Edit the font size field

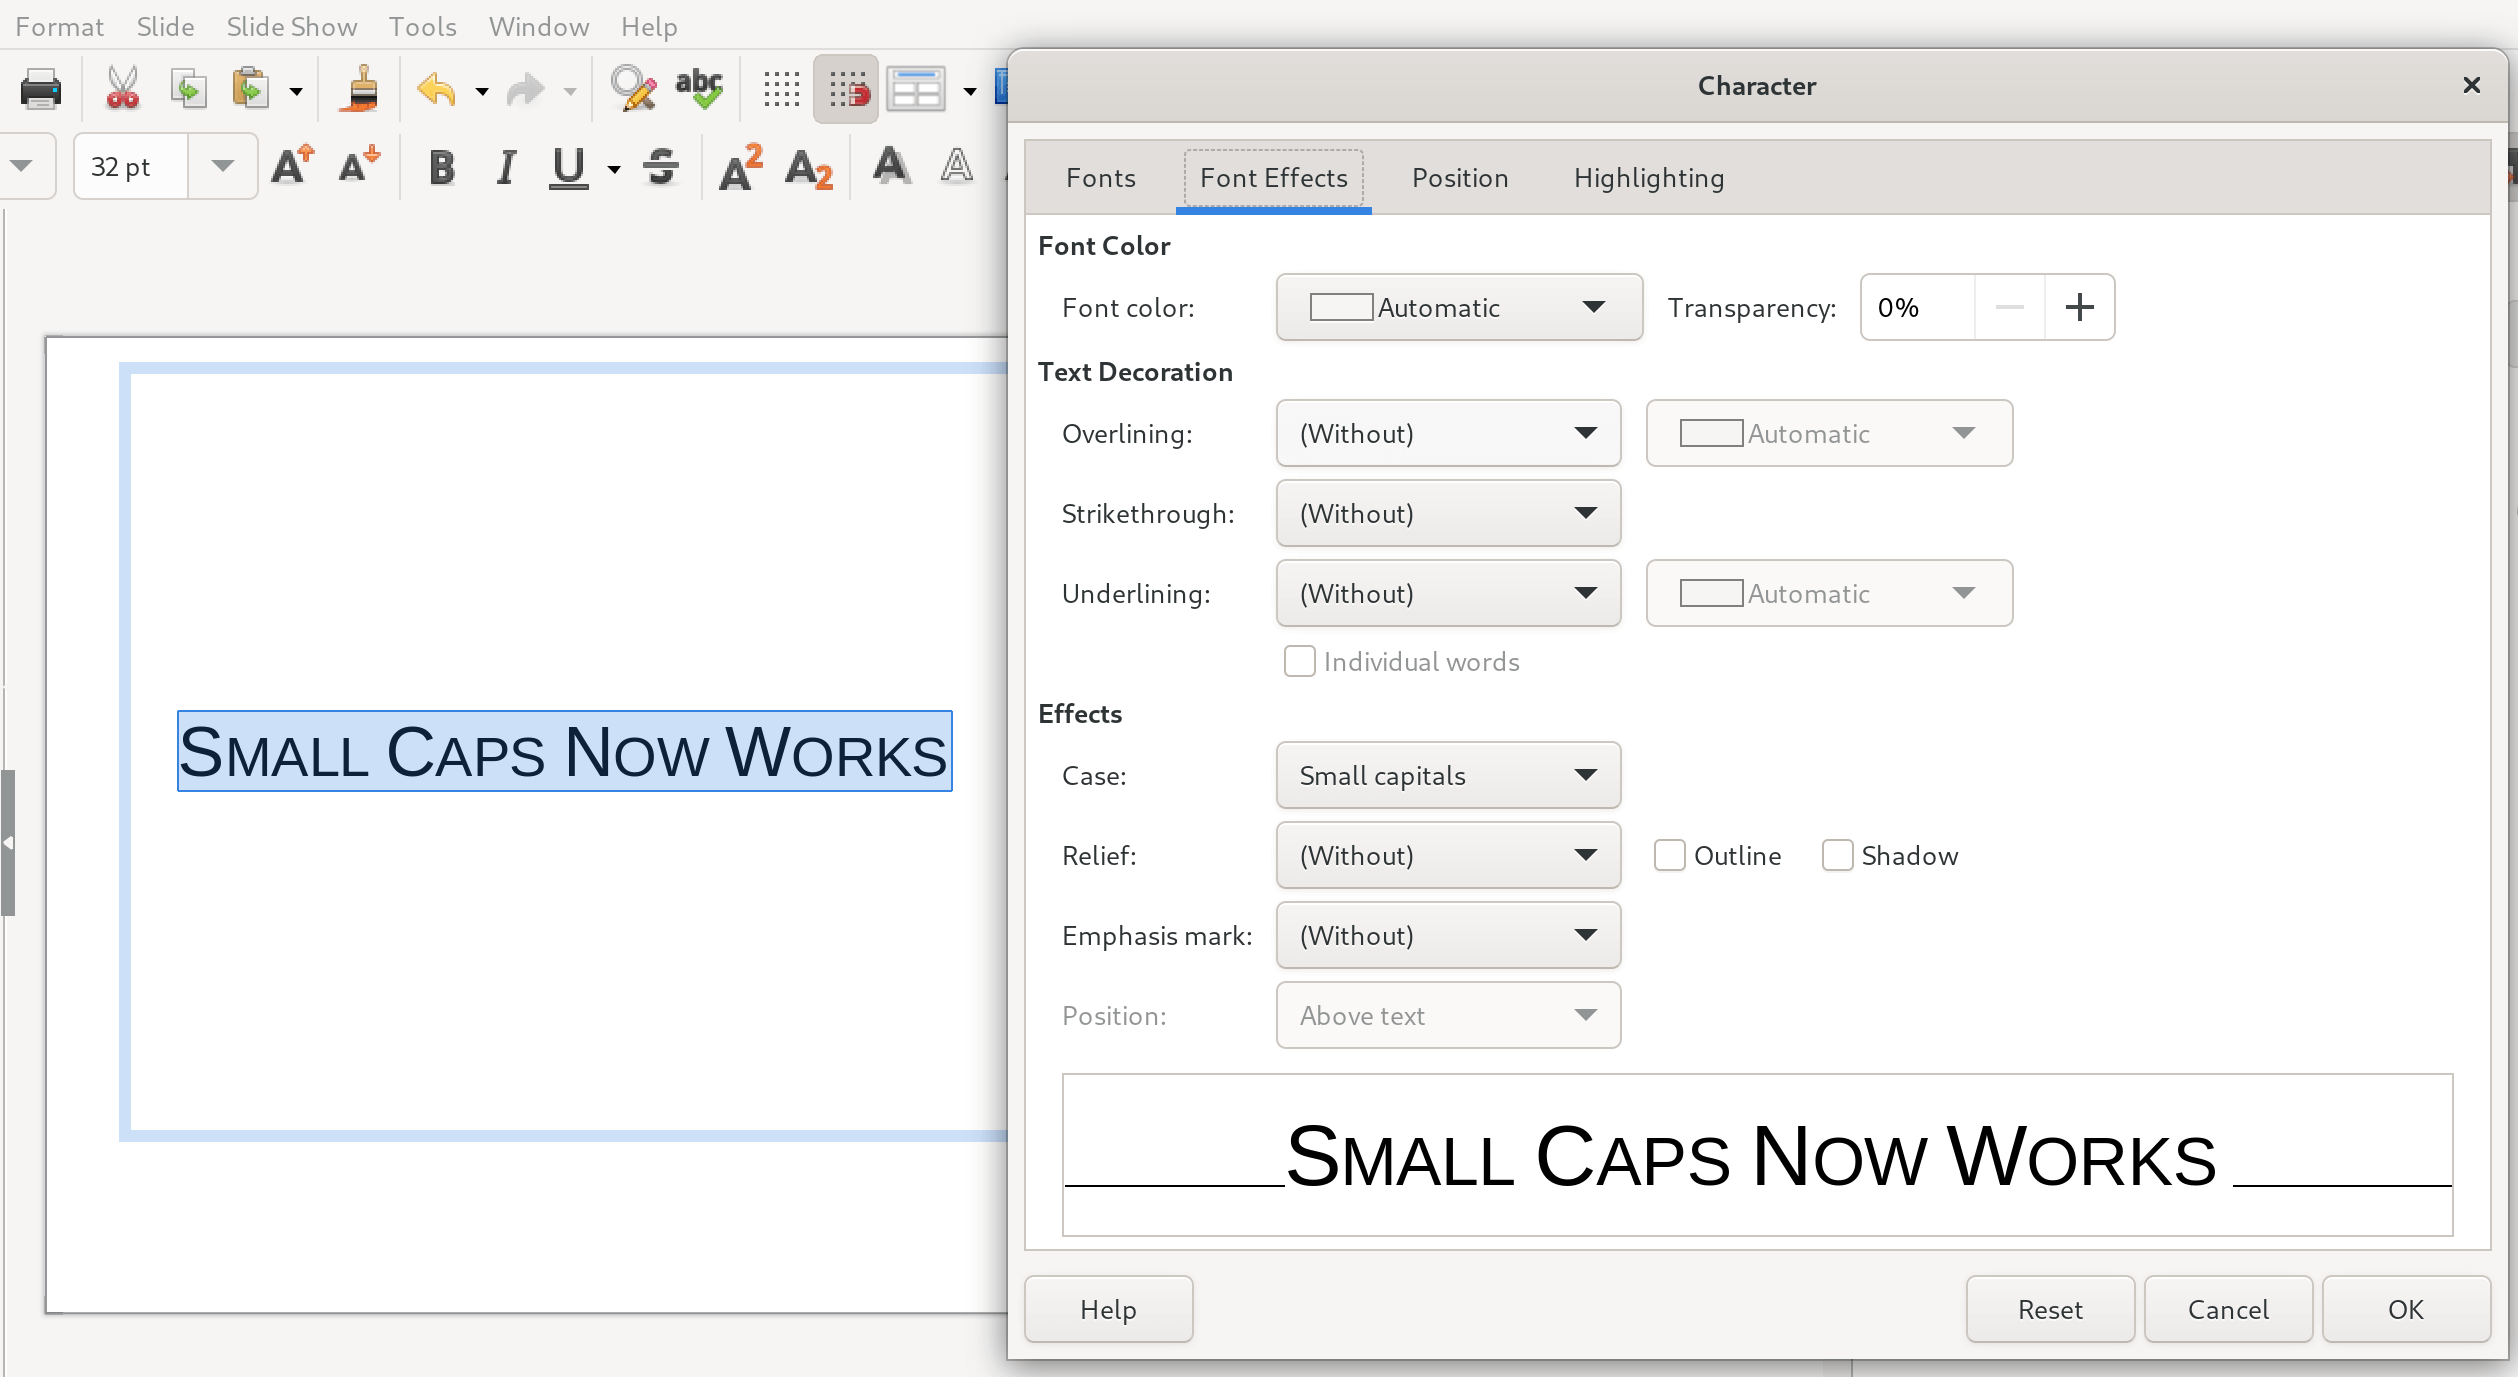pos(128,167)
